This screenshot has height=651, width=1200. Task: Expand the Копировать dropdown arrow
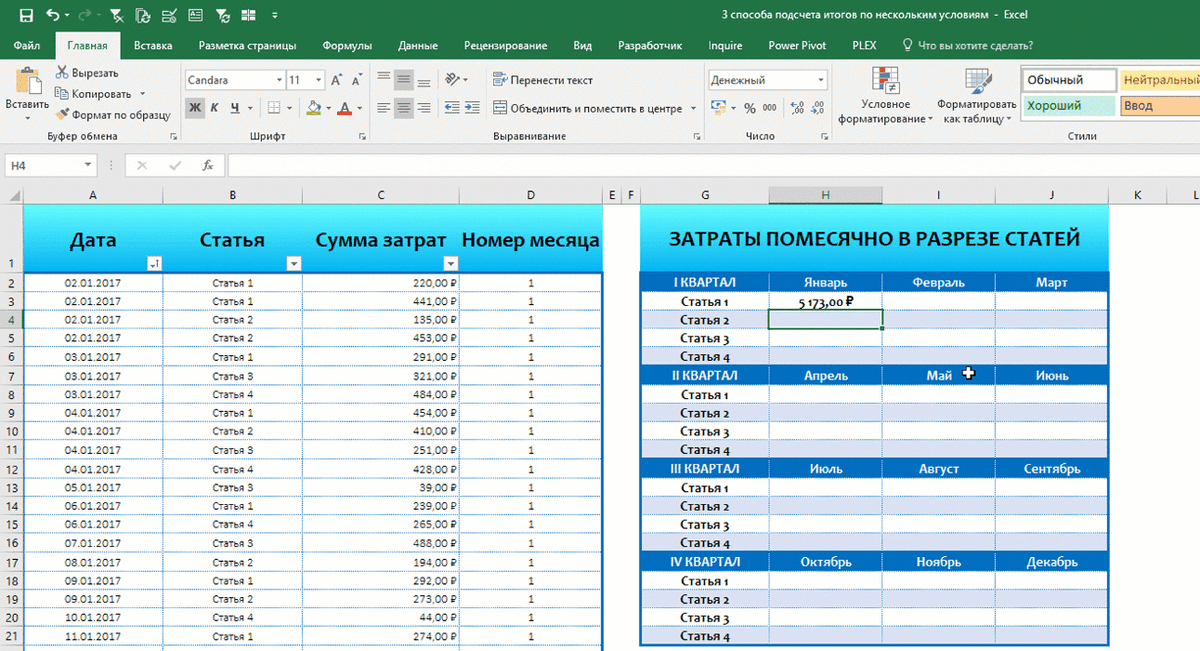pos(143,94)
